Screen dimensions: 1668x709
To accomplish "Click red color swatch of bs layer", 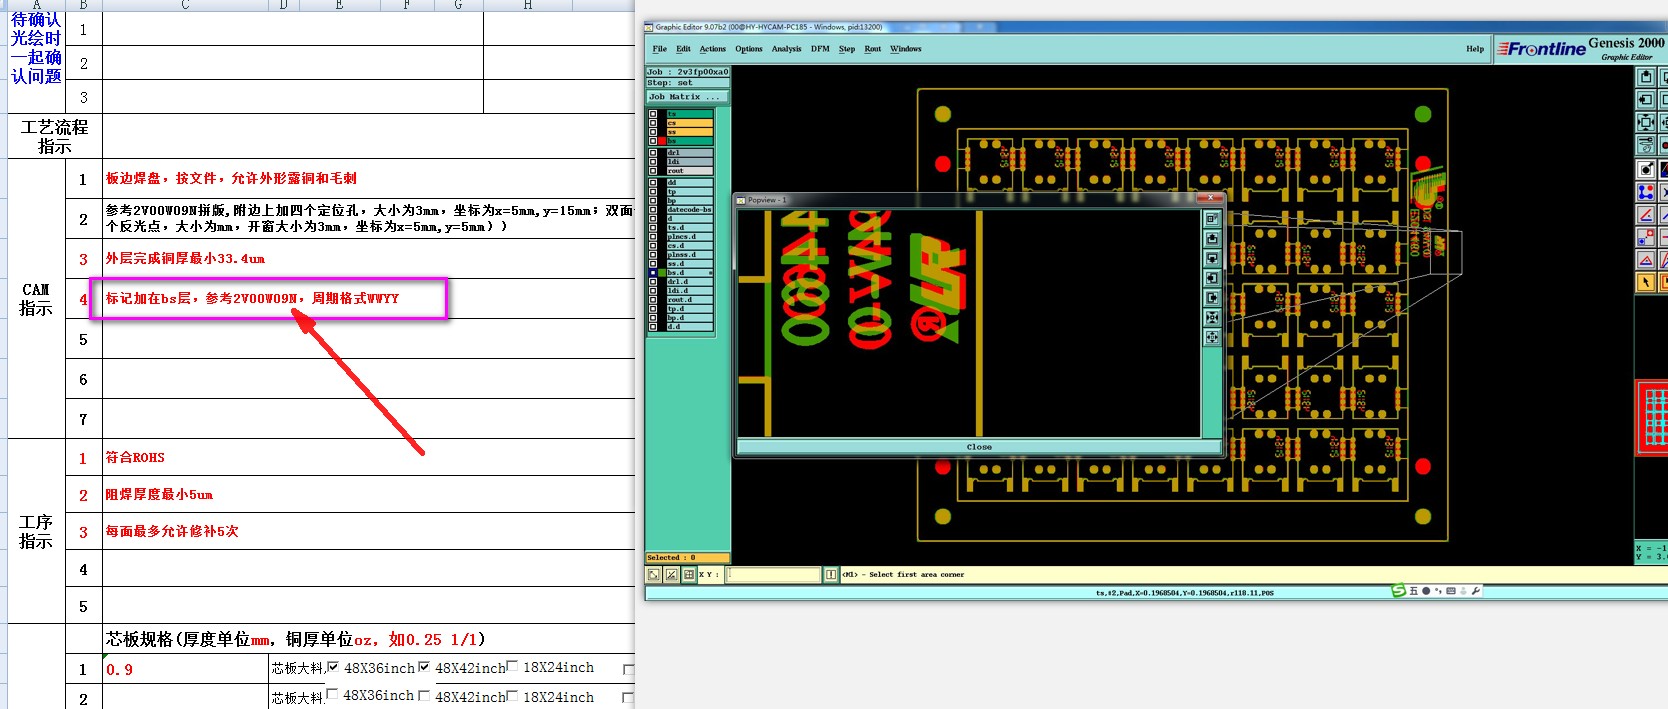I will tap(662, 141).
